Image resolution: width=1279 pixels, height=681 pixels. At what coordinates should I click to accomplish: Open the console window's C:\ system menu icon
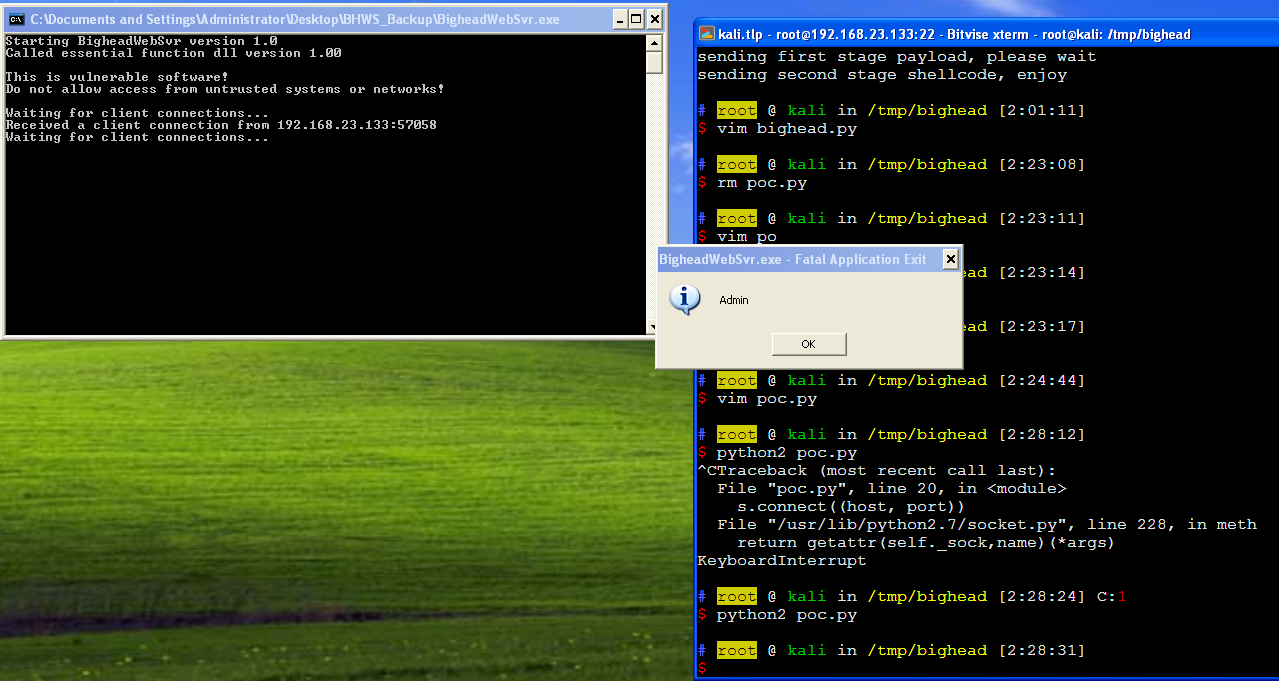(x=17, y=19)
